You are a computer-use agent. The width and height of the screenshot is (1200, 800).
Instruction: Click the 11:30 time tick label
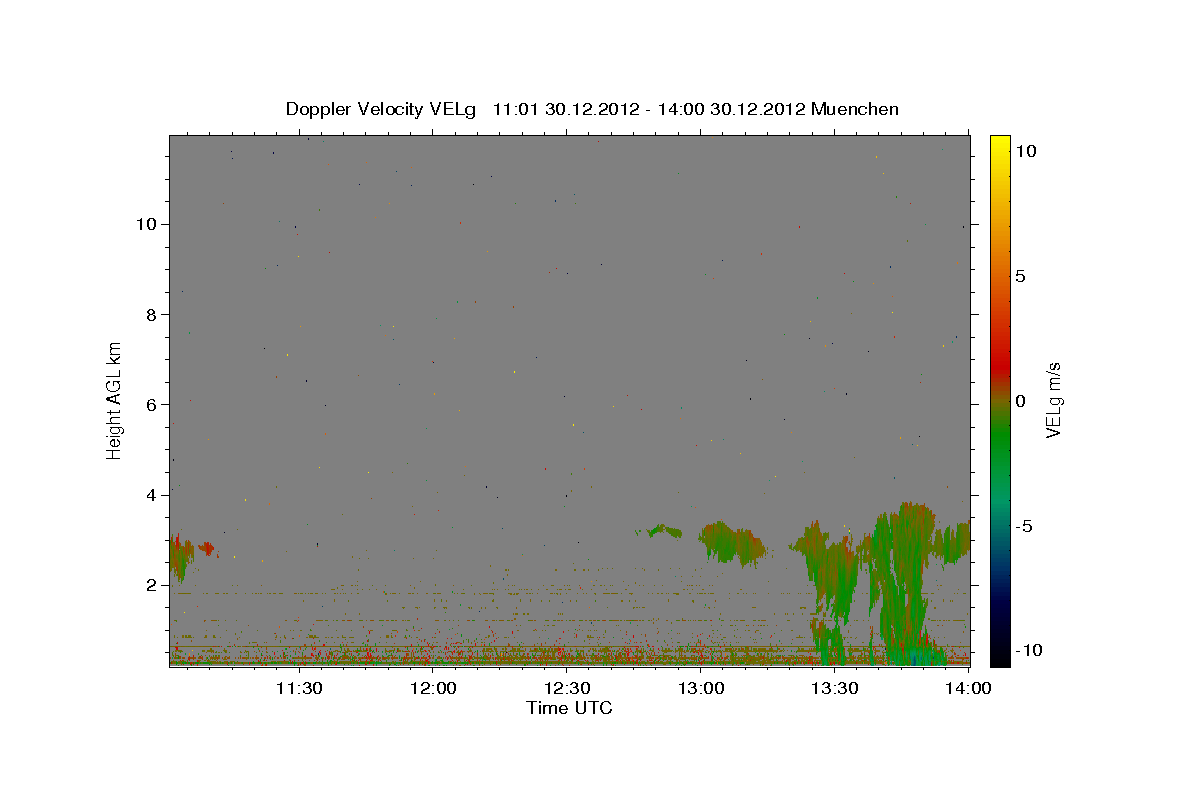[x=299, y=688]
